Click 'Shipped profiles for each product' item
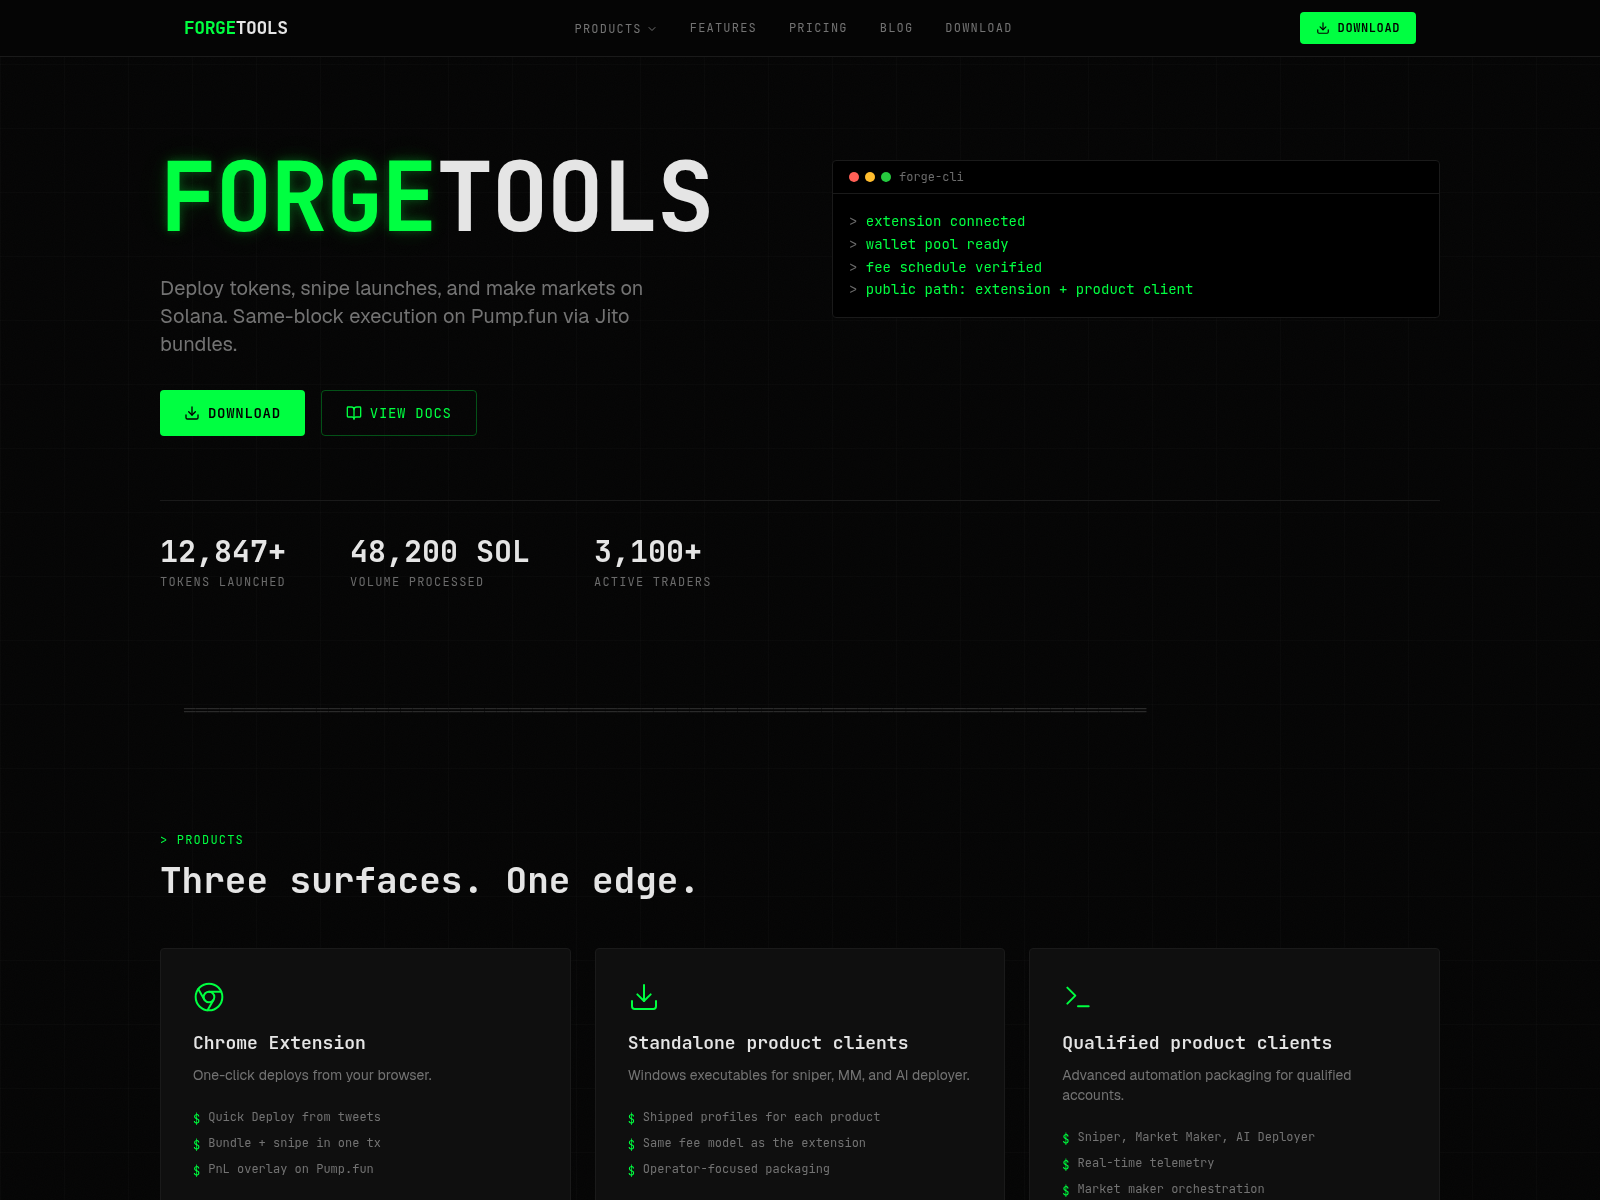The image size is (1600, 1200). point(761,1117)
